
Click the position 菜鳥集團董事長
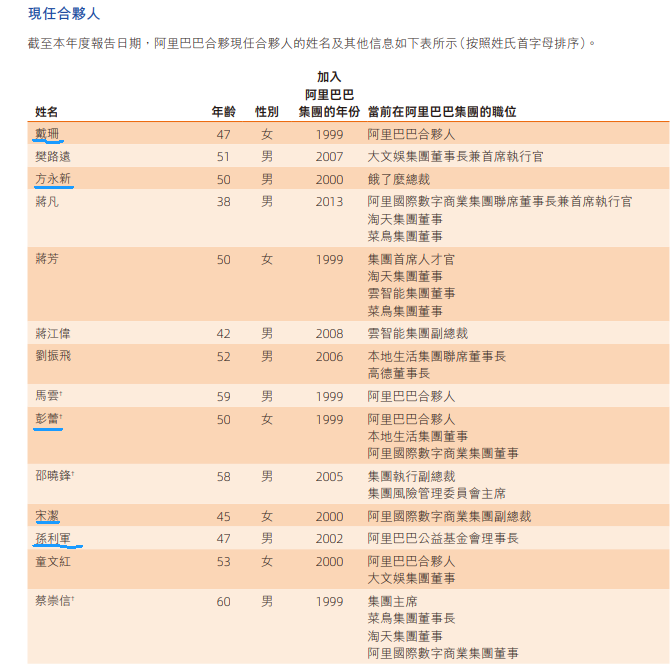[x=411, y=619]
